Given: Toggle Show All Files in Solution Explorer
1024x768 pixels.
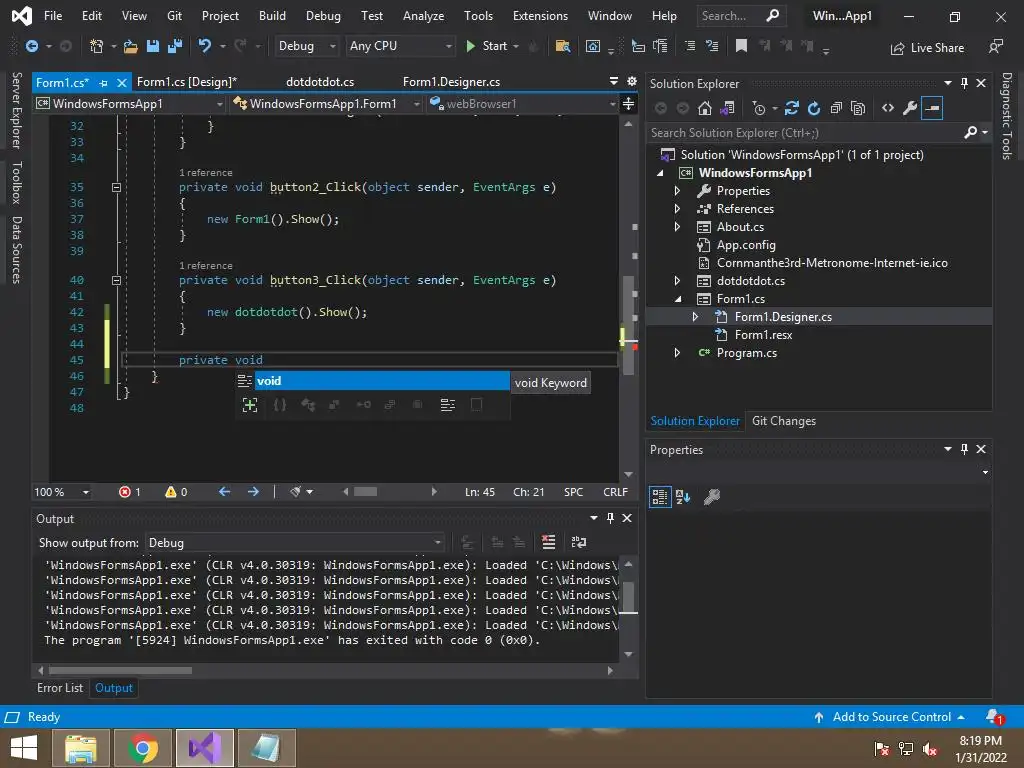Looking at the screenshot, I should (x=858, y=108).
